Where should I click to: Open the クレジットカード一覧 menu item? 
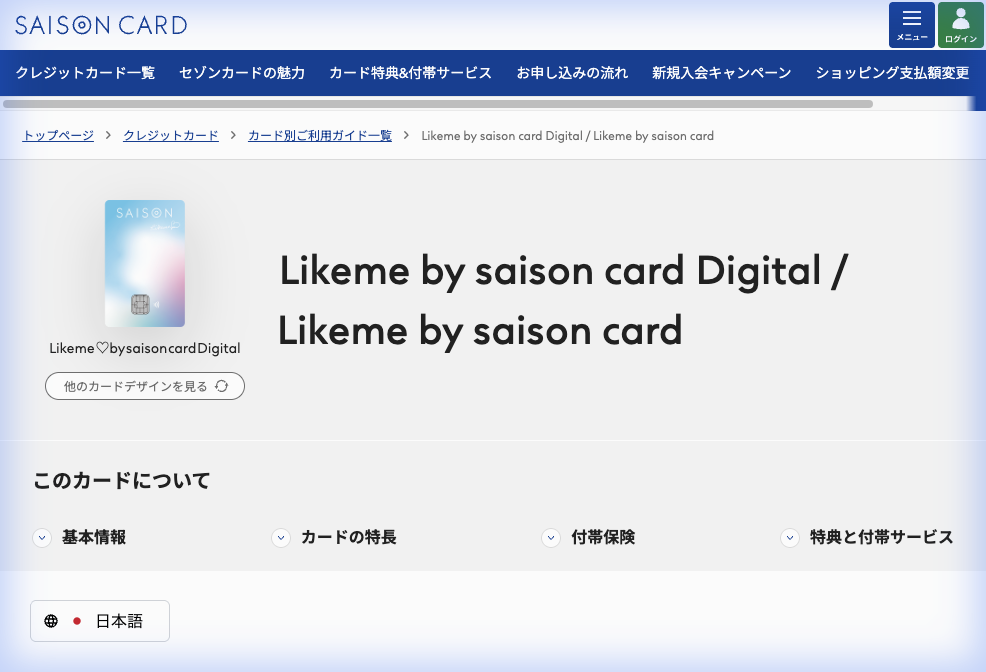(x=84, y=72)
